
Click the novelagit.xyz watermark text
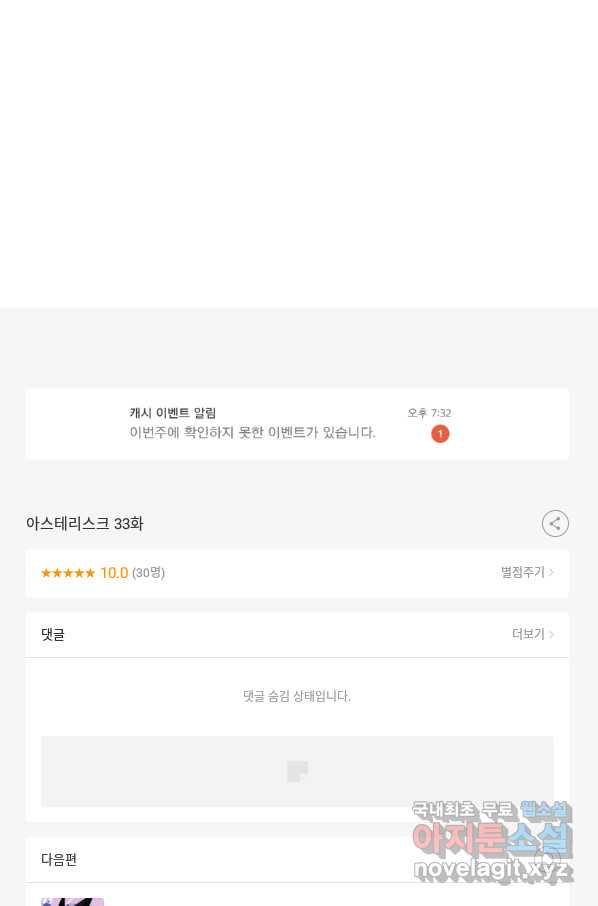click(493, 868)
